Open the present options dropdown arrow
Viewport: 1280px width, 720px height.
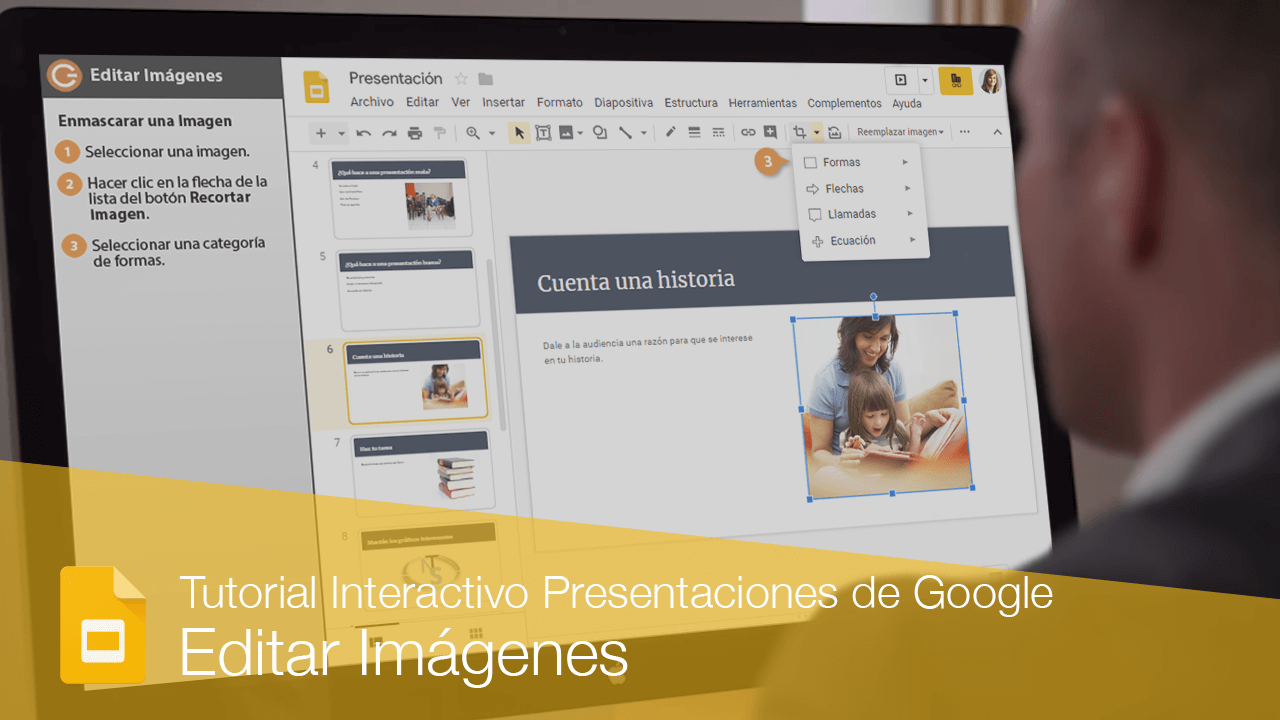[x=925, y=80]
